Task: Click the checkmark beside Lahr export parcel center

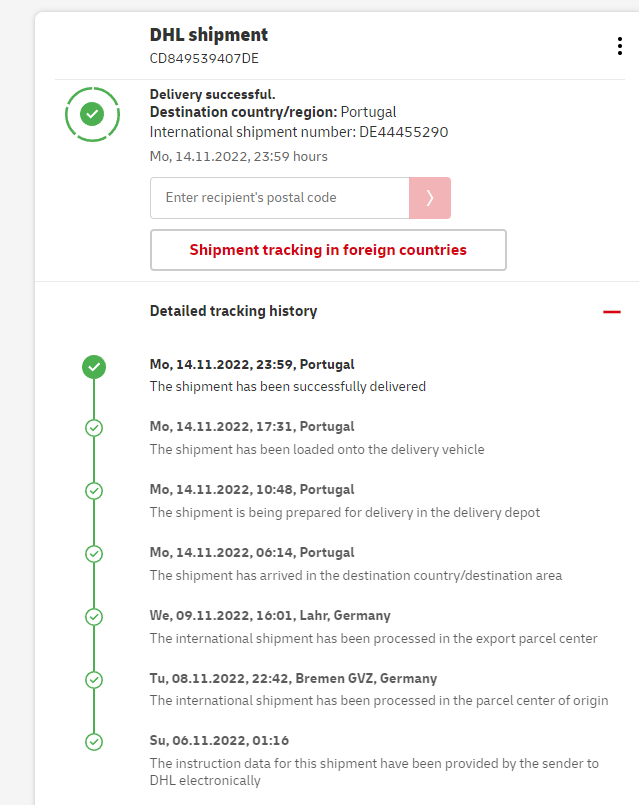Action: (94, 617)
